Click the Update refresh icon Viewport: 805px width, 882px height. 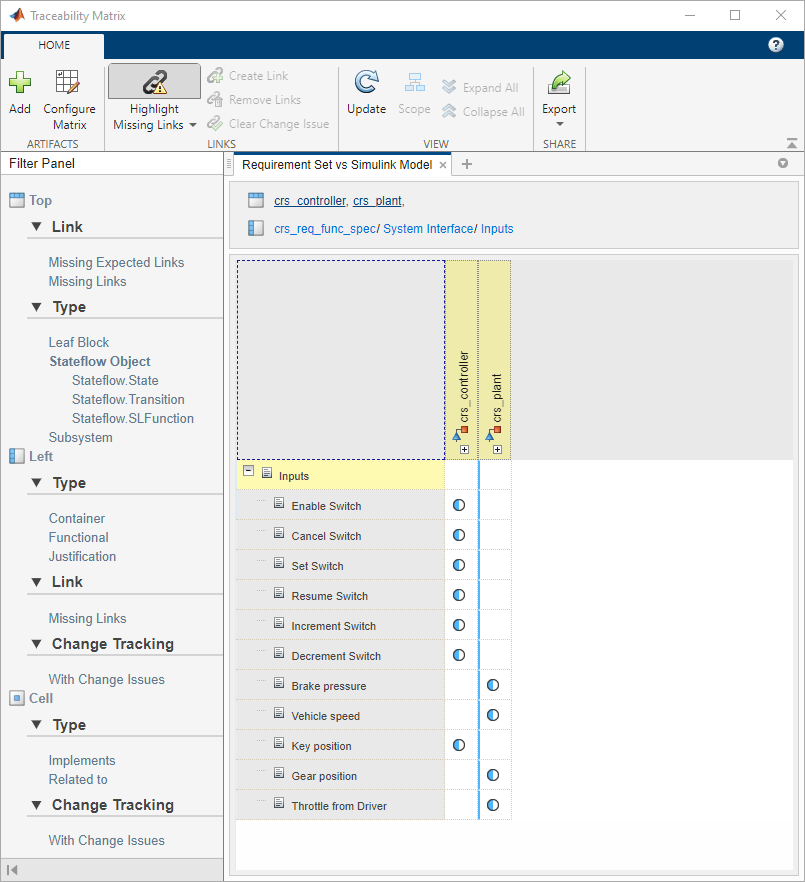pyautogui.click(x=366, y=82)
